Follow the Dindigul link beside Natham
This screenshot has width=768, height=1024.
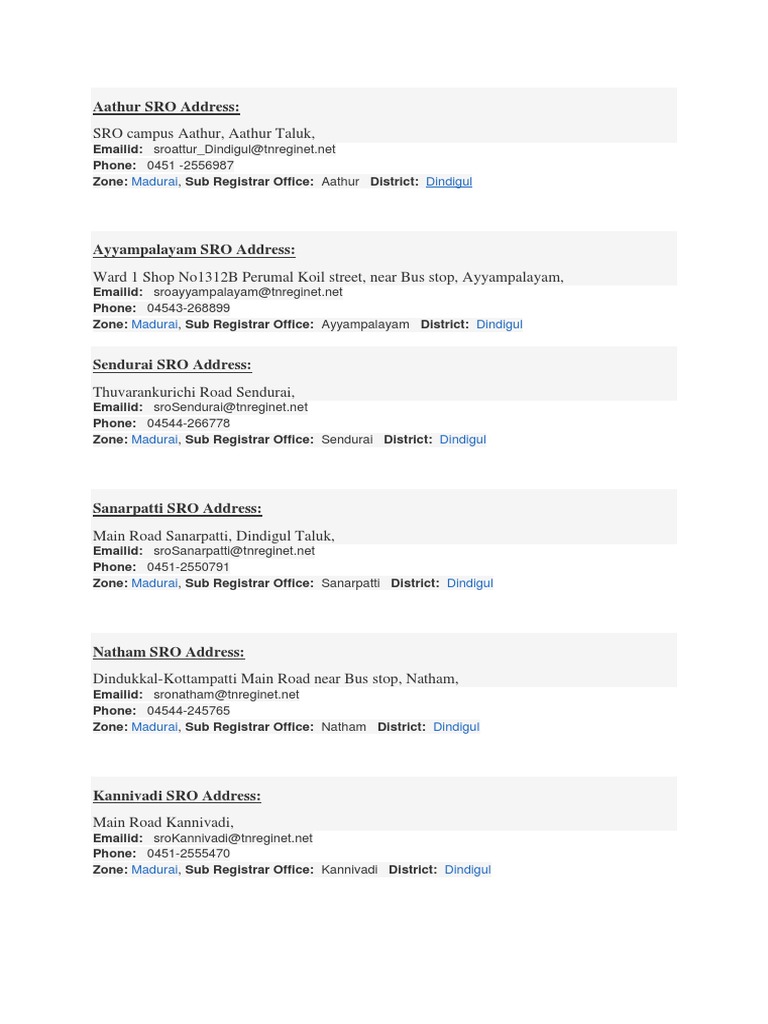tap(456, 727)
